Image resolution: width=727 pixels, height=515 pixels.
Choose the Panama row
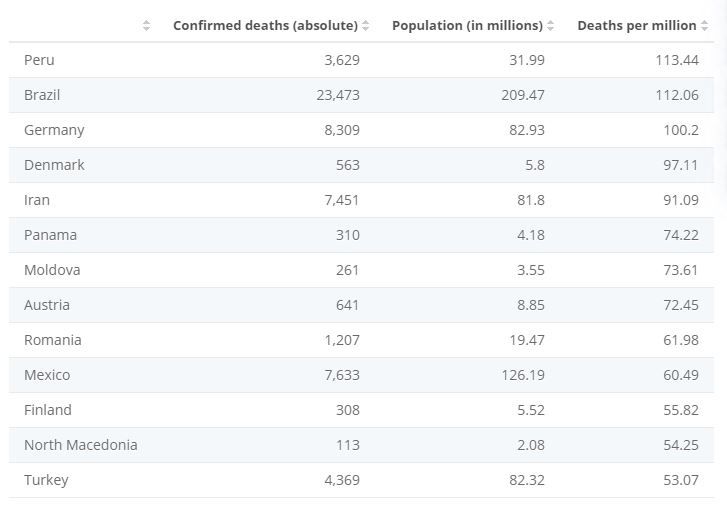point(50,235)
